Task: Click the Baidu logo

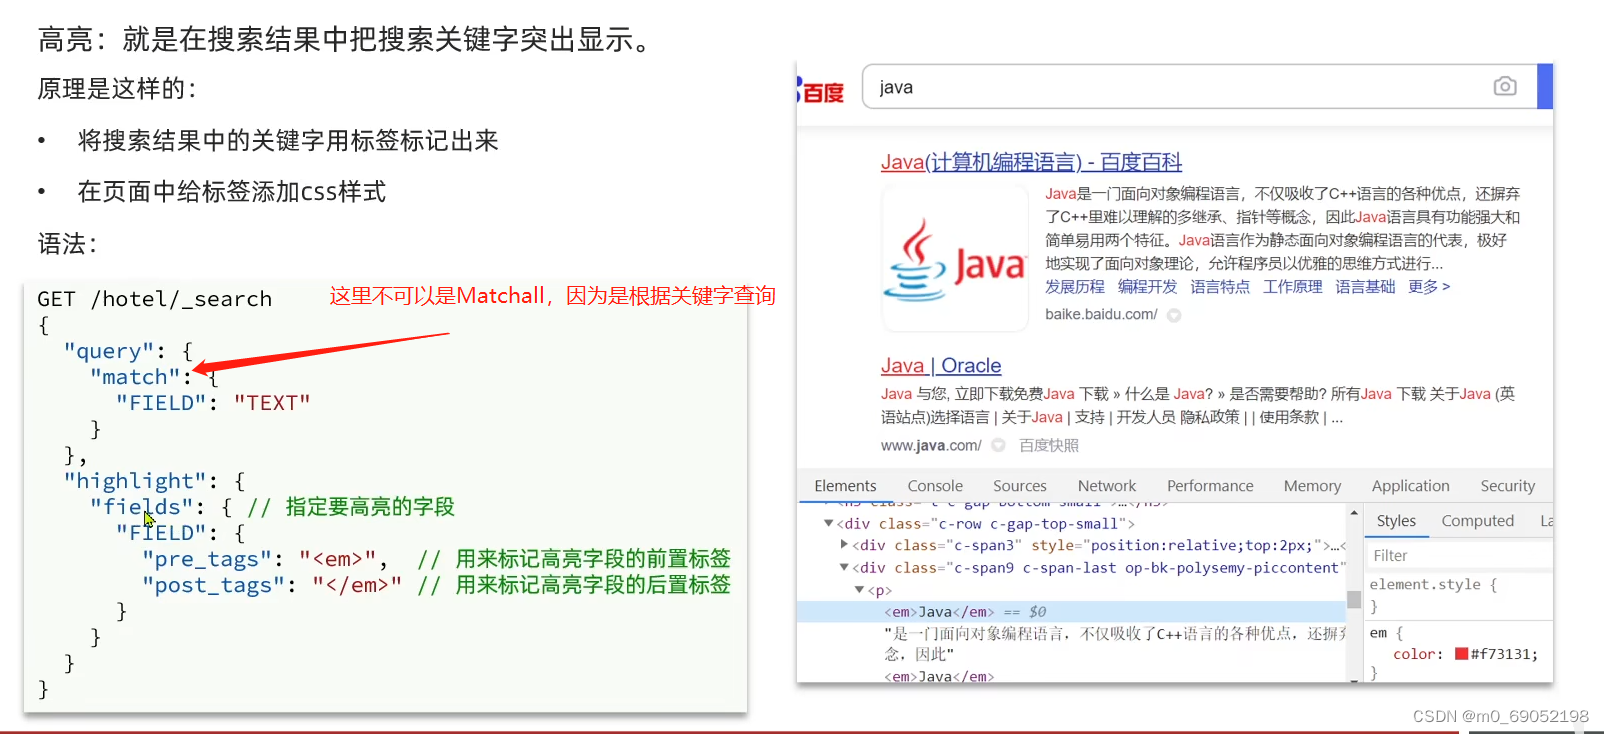Action: (x=822, y=91)
